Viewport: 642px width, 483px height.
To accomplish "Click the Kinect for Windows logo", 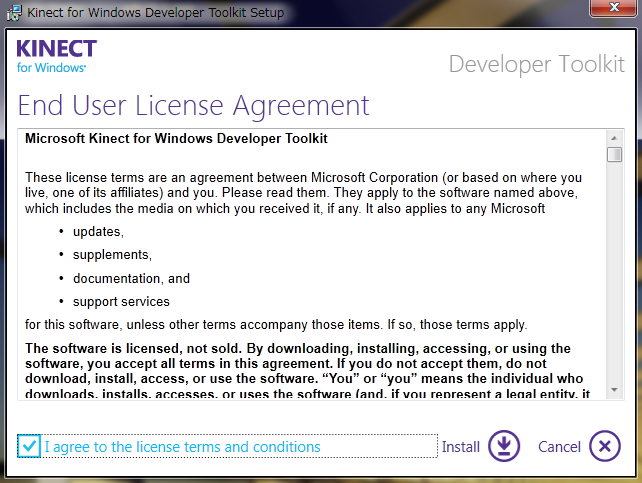I will 57,56.
